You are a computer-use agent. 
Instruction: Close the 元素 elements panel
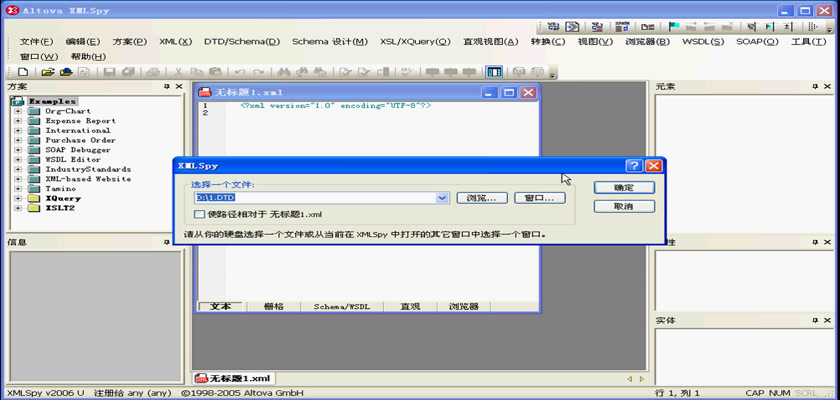point(828,86)
